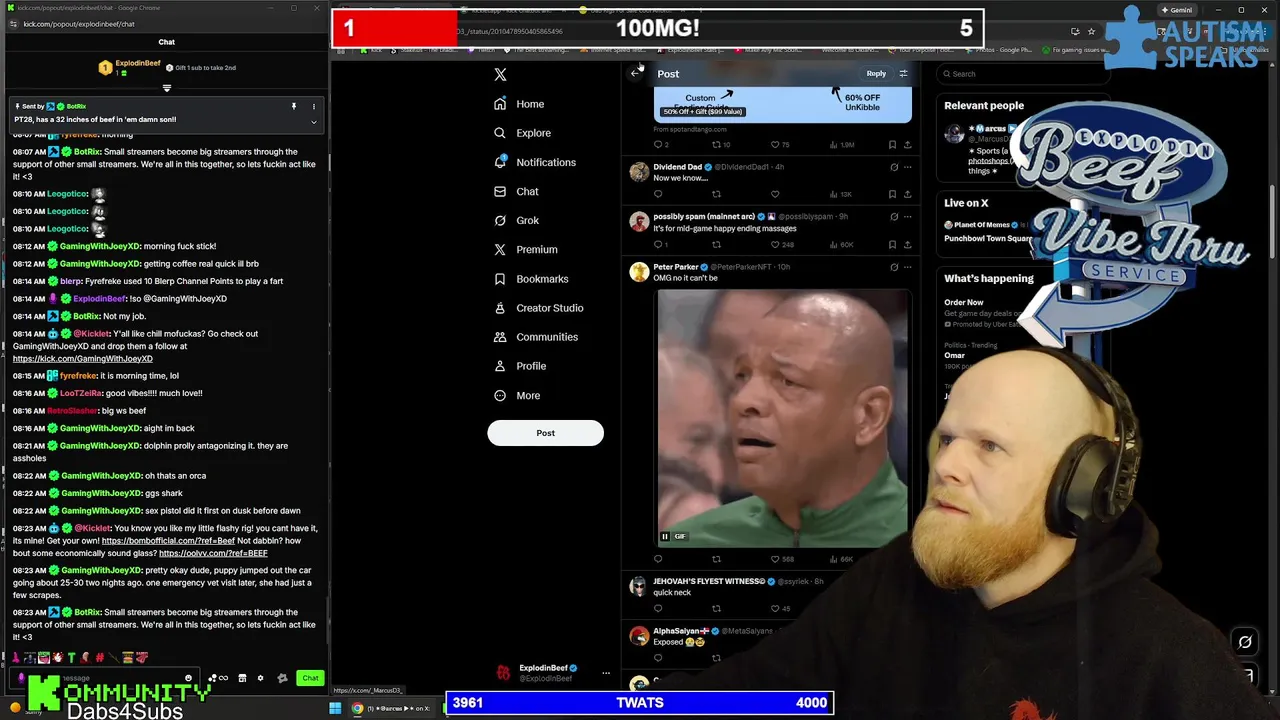The height and width of the screenshot is (720, 1280).
Task: Share the possibly spam reply
Action: (x=907, y=244)
